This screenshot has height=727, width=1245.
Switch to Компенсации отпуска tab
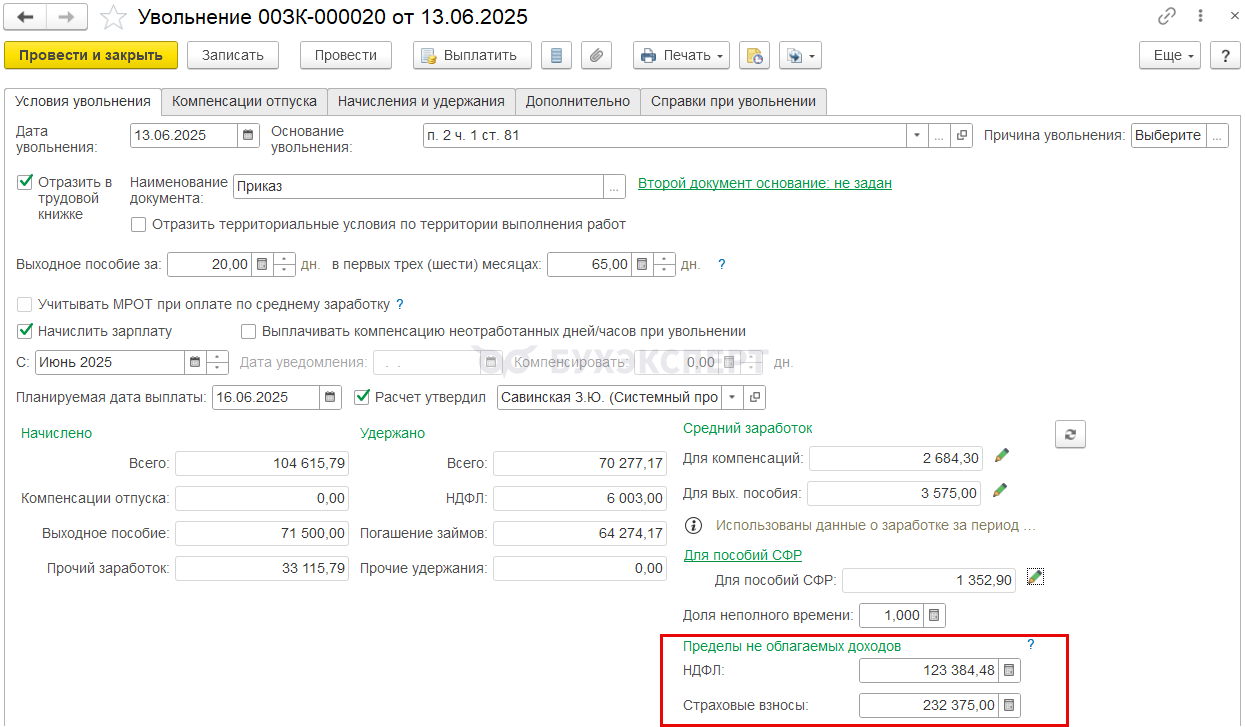click(244, 101)
